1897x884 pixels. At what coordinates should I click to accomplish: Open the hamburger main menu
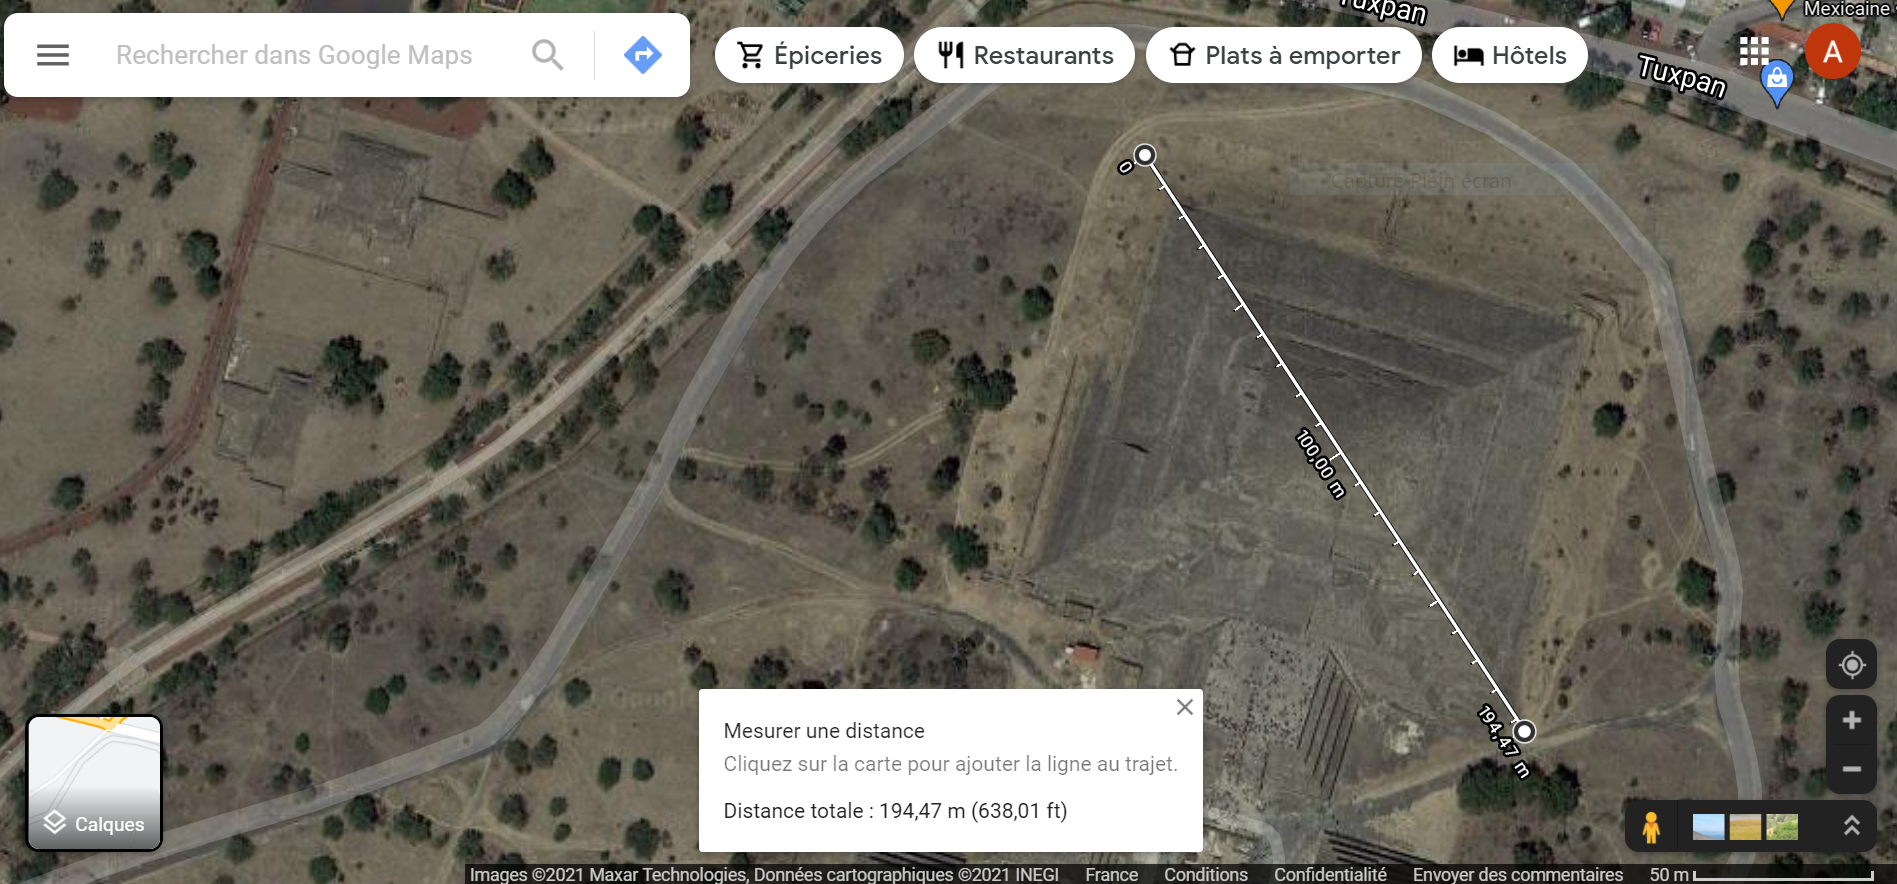(x=53, y=55)
